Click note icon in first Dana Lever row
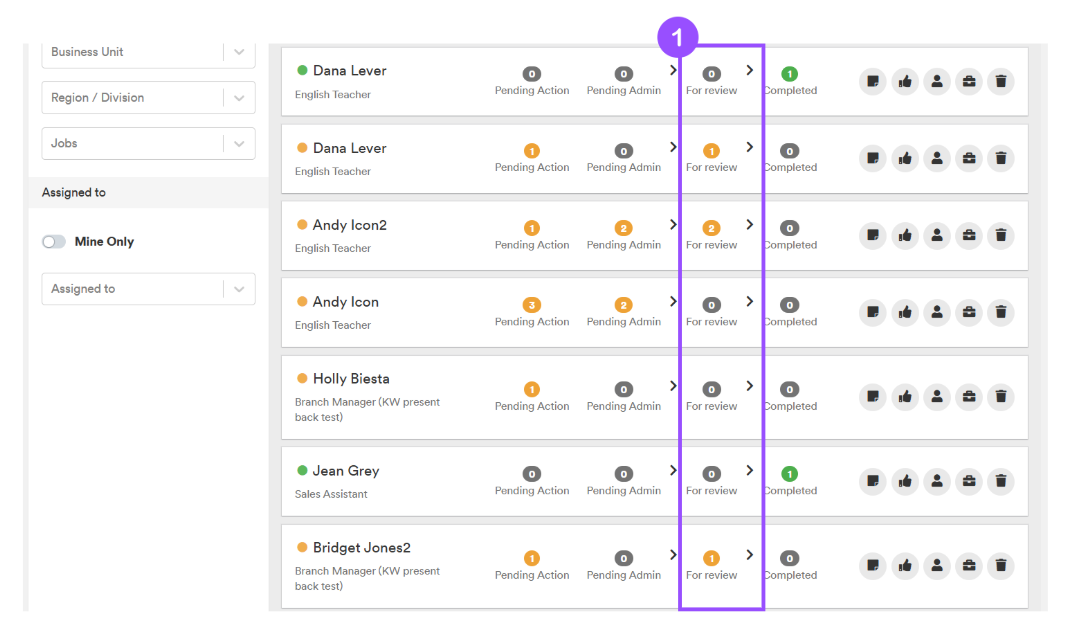Image resolution: width=1065 pixels, height=622 pixels. coord(873,82)
